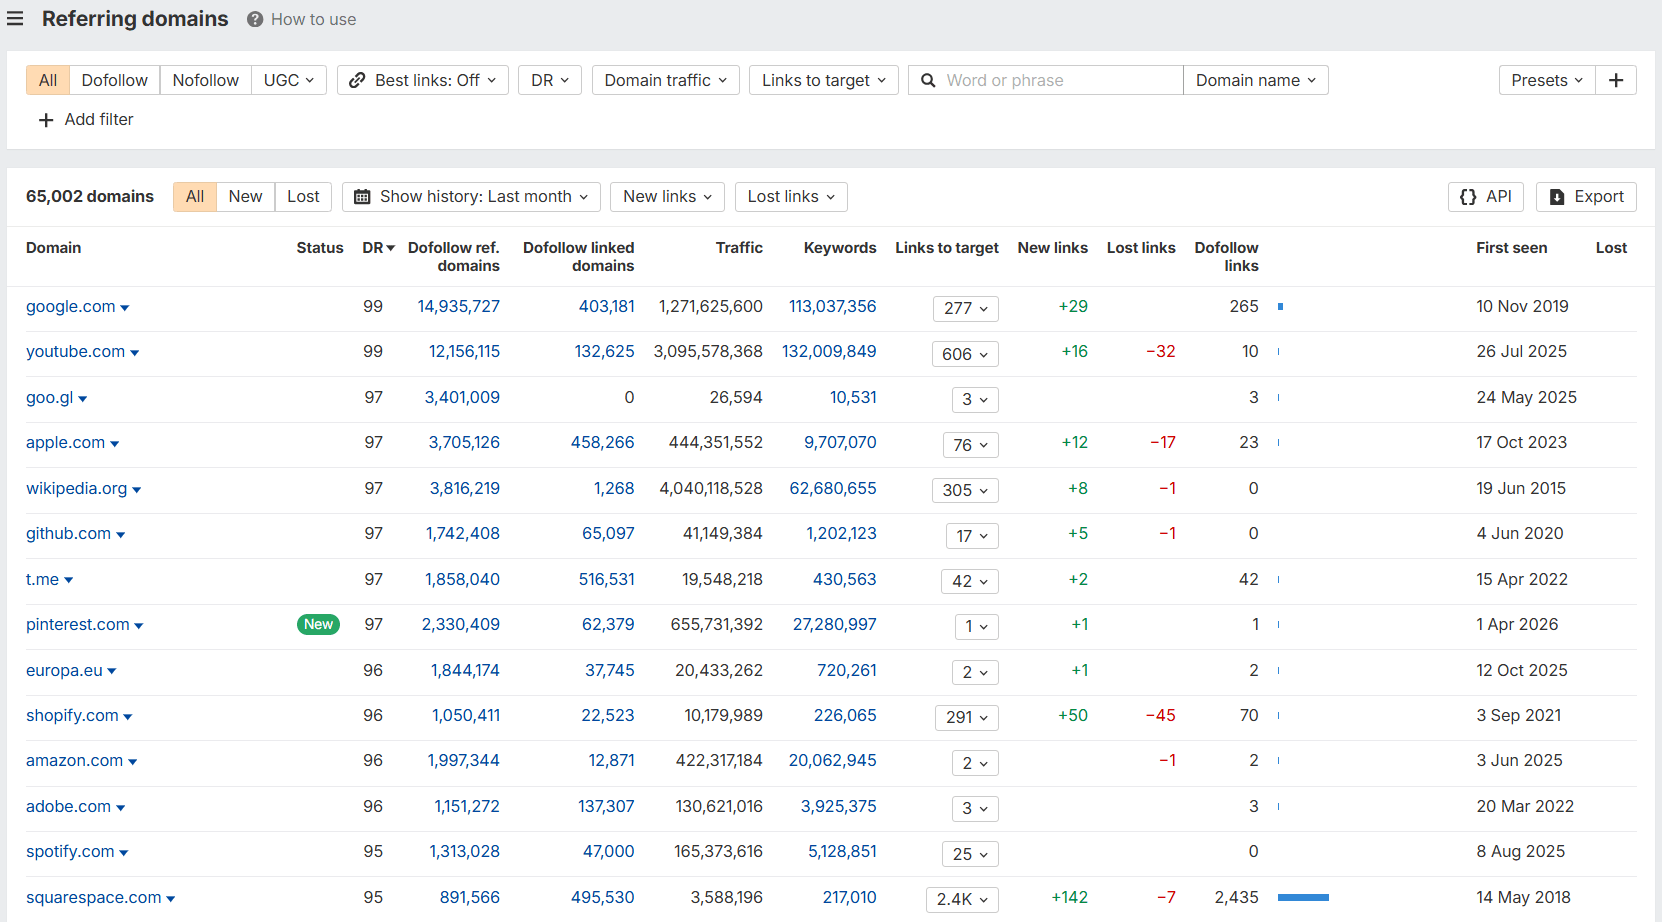The width and height of the screenshot is (1662, 922).
Task: Open the Lost links dropdown
Action: pos(791,197)
